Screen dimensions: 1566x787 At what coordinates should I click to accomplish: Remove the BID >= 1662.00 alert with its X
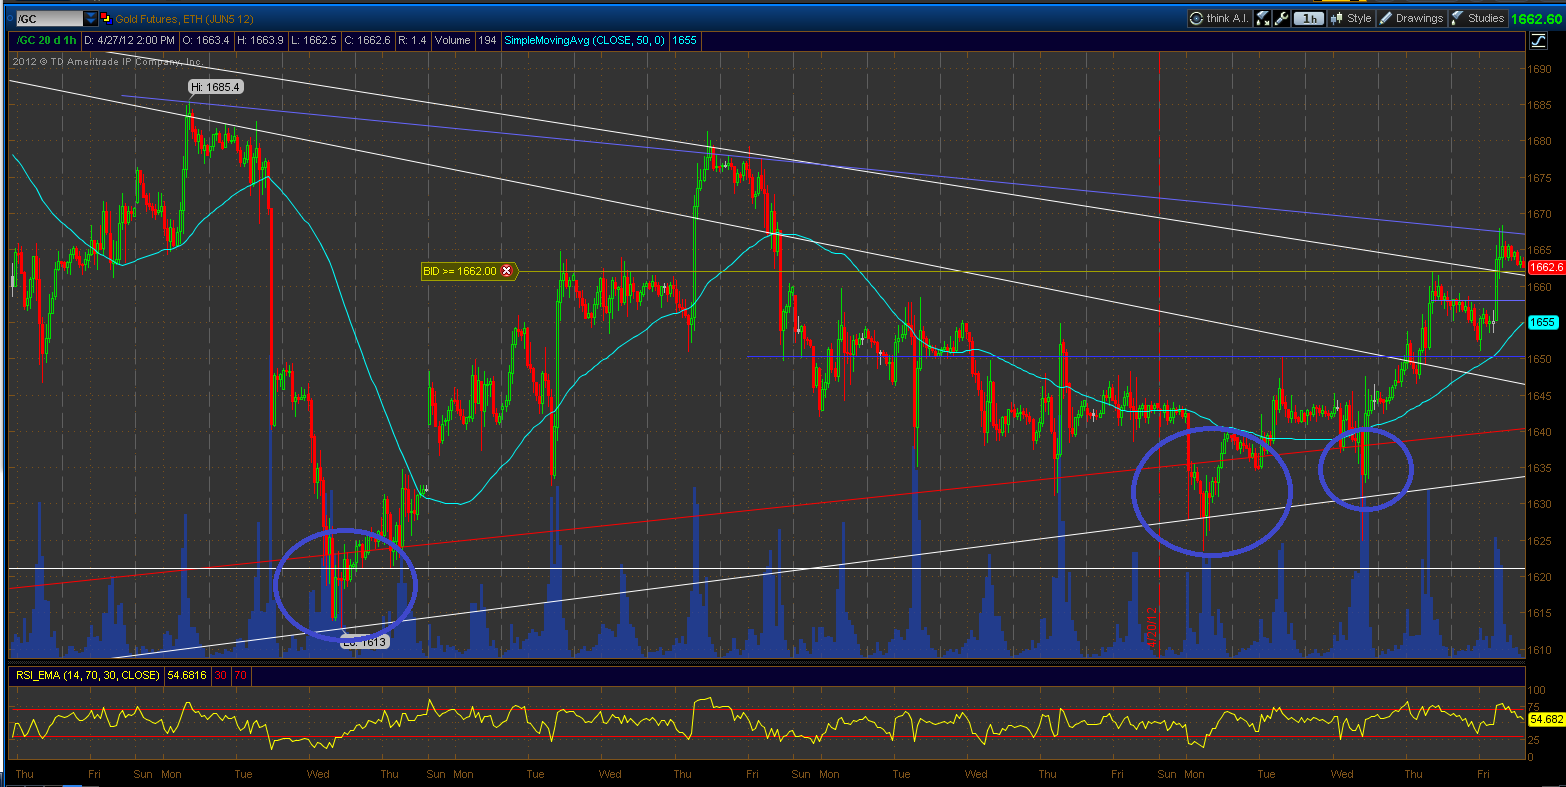tap(506, 270)
